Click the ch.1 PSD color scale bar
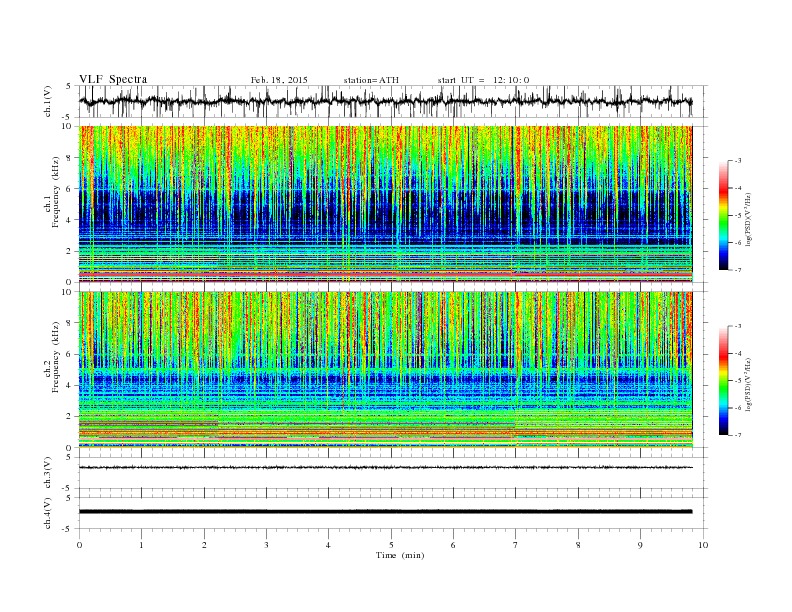The height and width of the screenshot is (612, 792). (x=723, y=216)
